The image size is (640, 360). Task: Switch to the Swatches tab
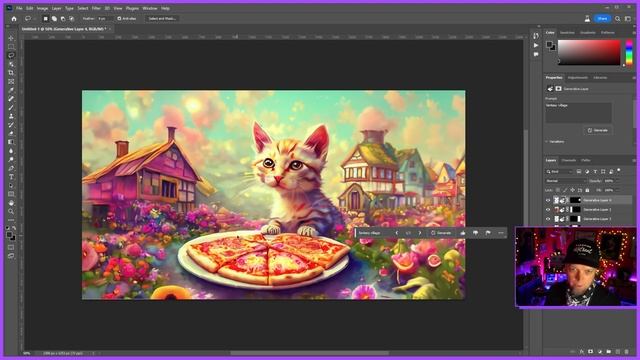[567, 33]
